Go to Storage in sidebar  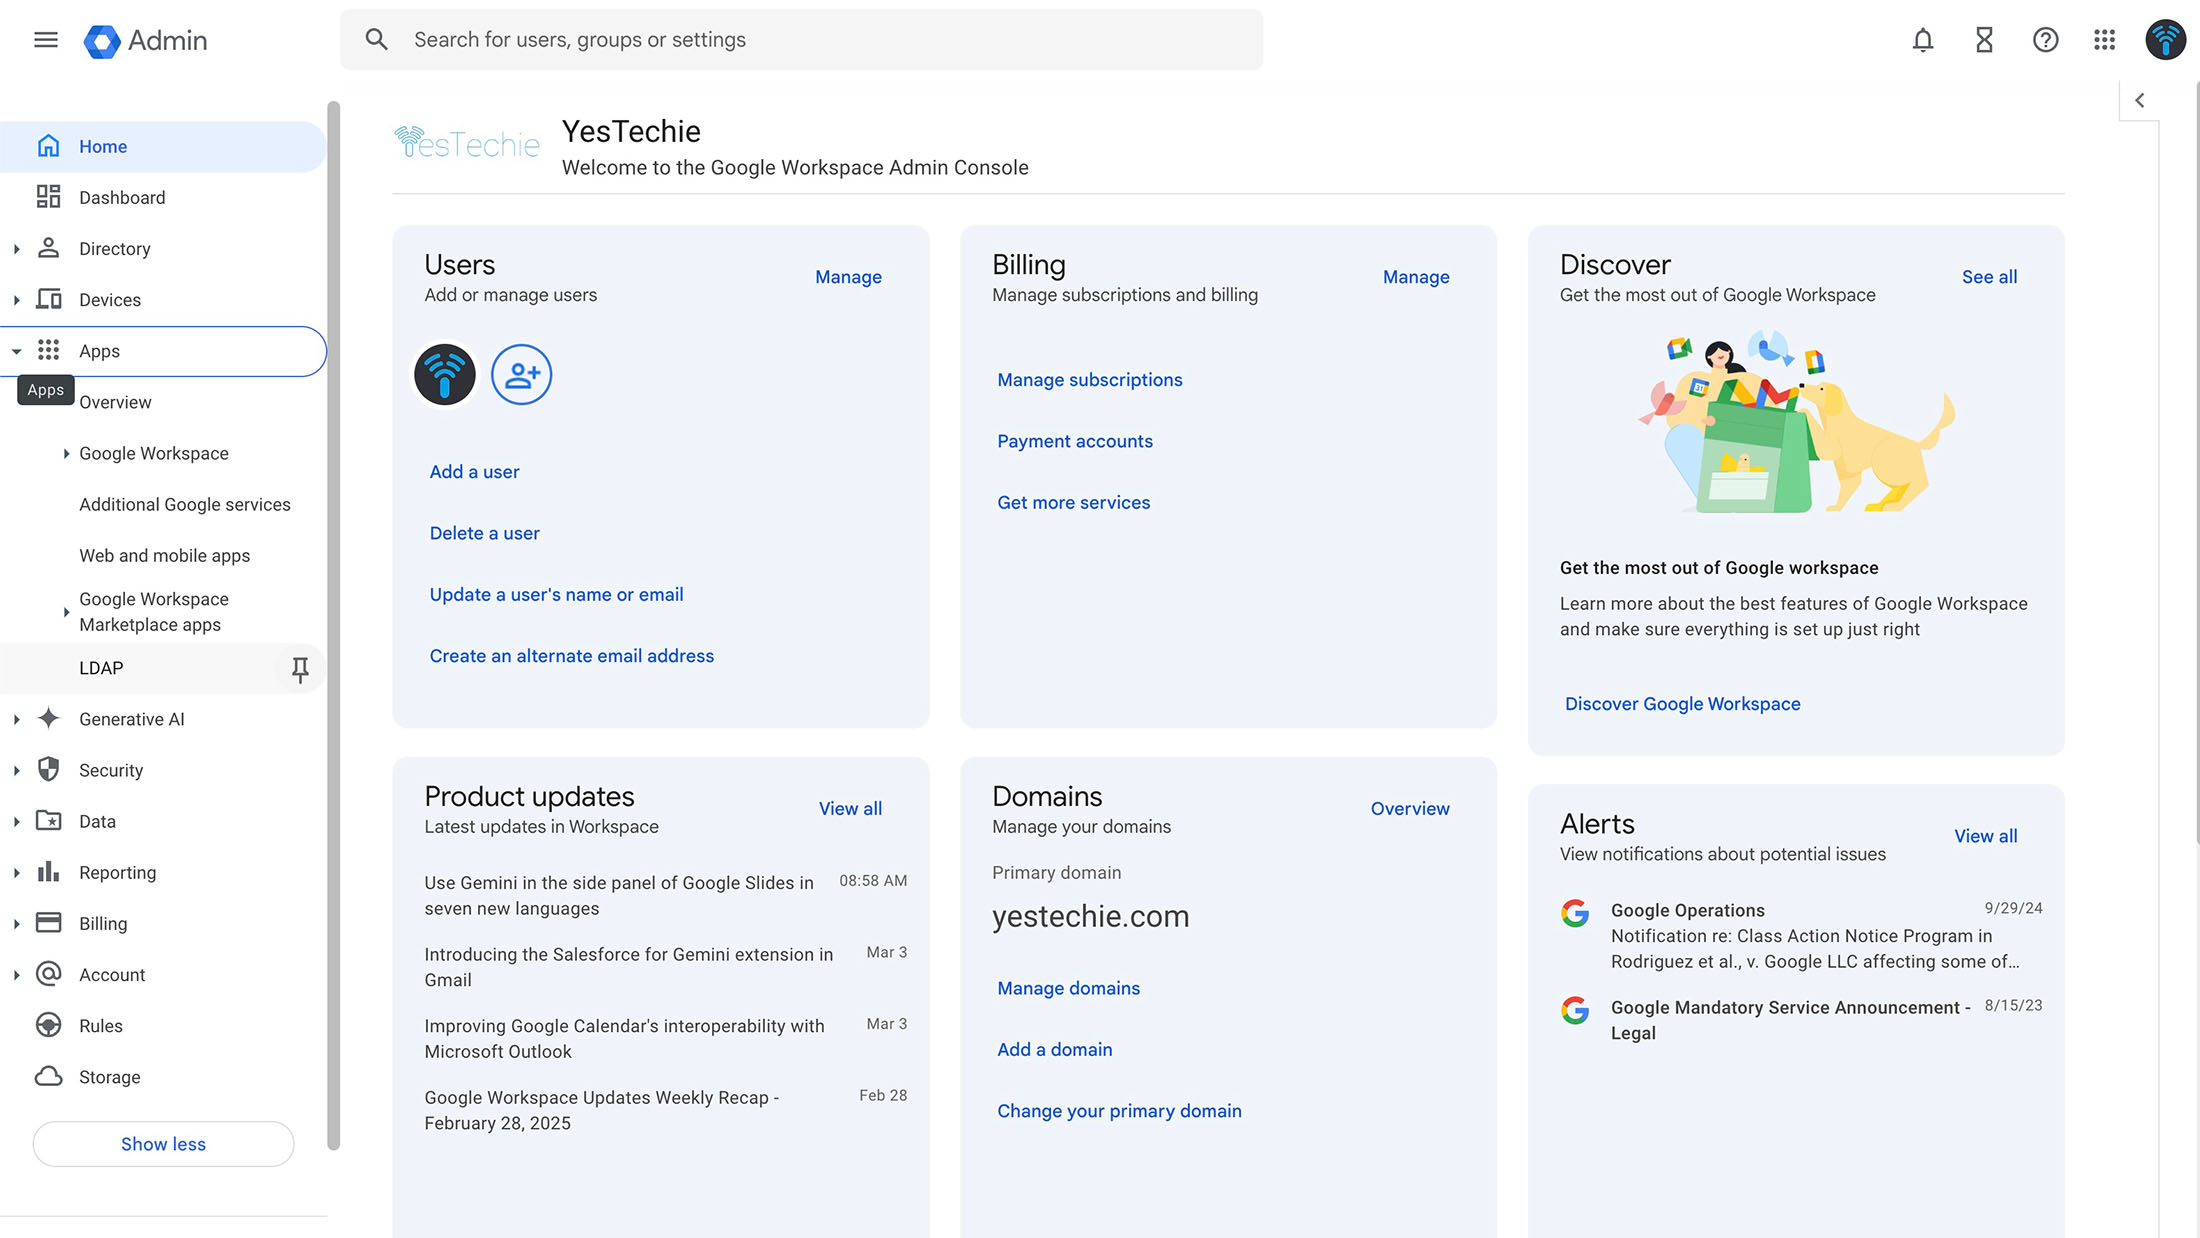click(x=109, y=1077)
